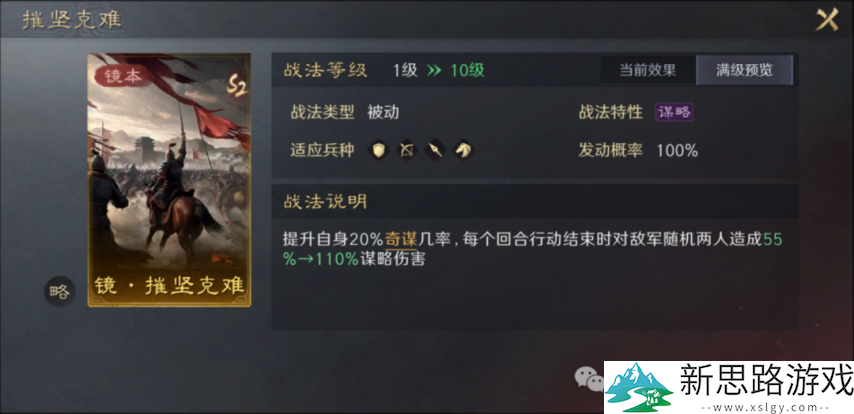The image size is (854, 414).
Task: Tap the round 略 badge icon
Action: [x=59, y=291]
